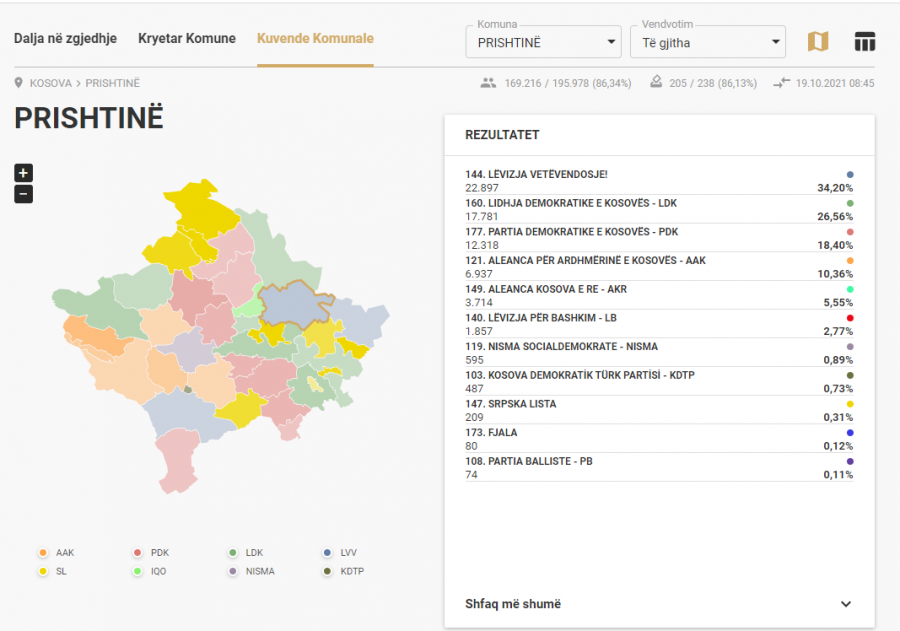This screenshot has width=900, height=631.
Task: Click AAK legend color dot
Action: pos(43,553)
